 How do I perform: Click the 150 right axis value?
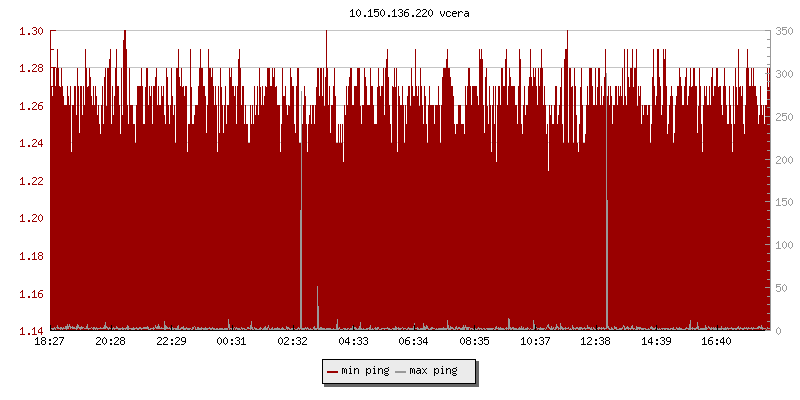pos(783,202)
